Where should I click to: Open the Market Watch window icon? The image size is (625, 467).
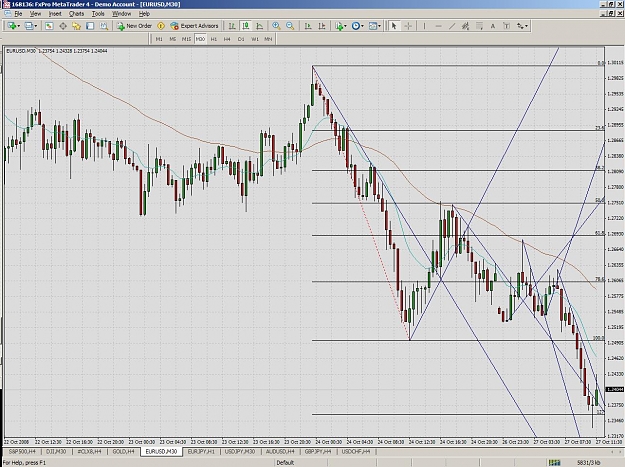(49, 26)
